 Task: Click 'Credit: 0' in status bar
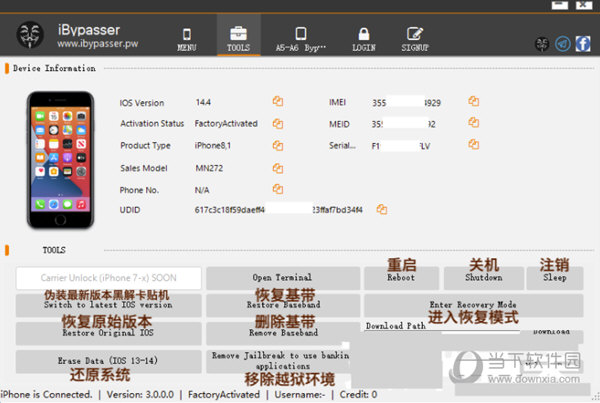358,395
